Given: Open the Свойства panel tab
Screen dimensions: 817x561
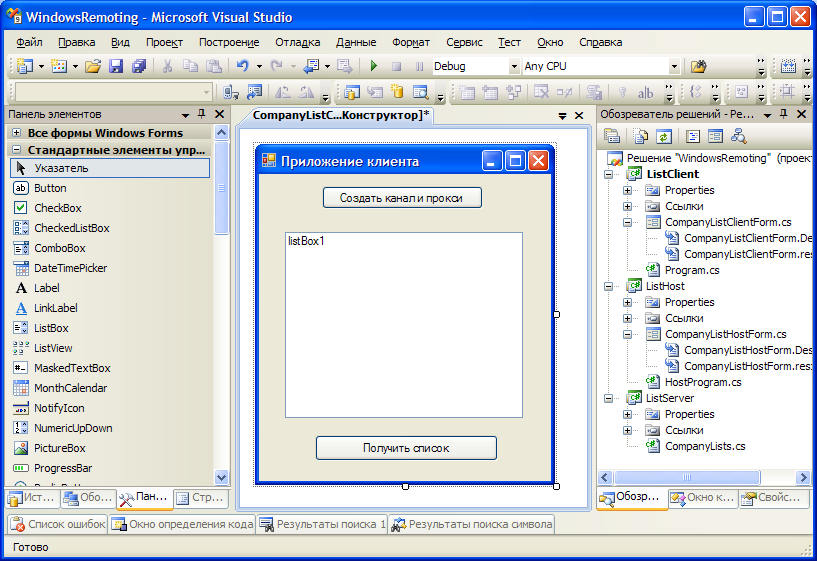Looking at the screenshot, I should tap(773, 498).
